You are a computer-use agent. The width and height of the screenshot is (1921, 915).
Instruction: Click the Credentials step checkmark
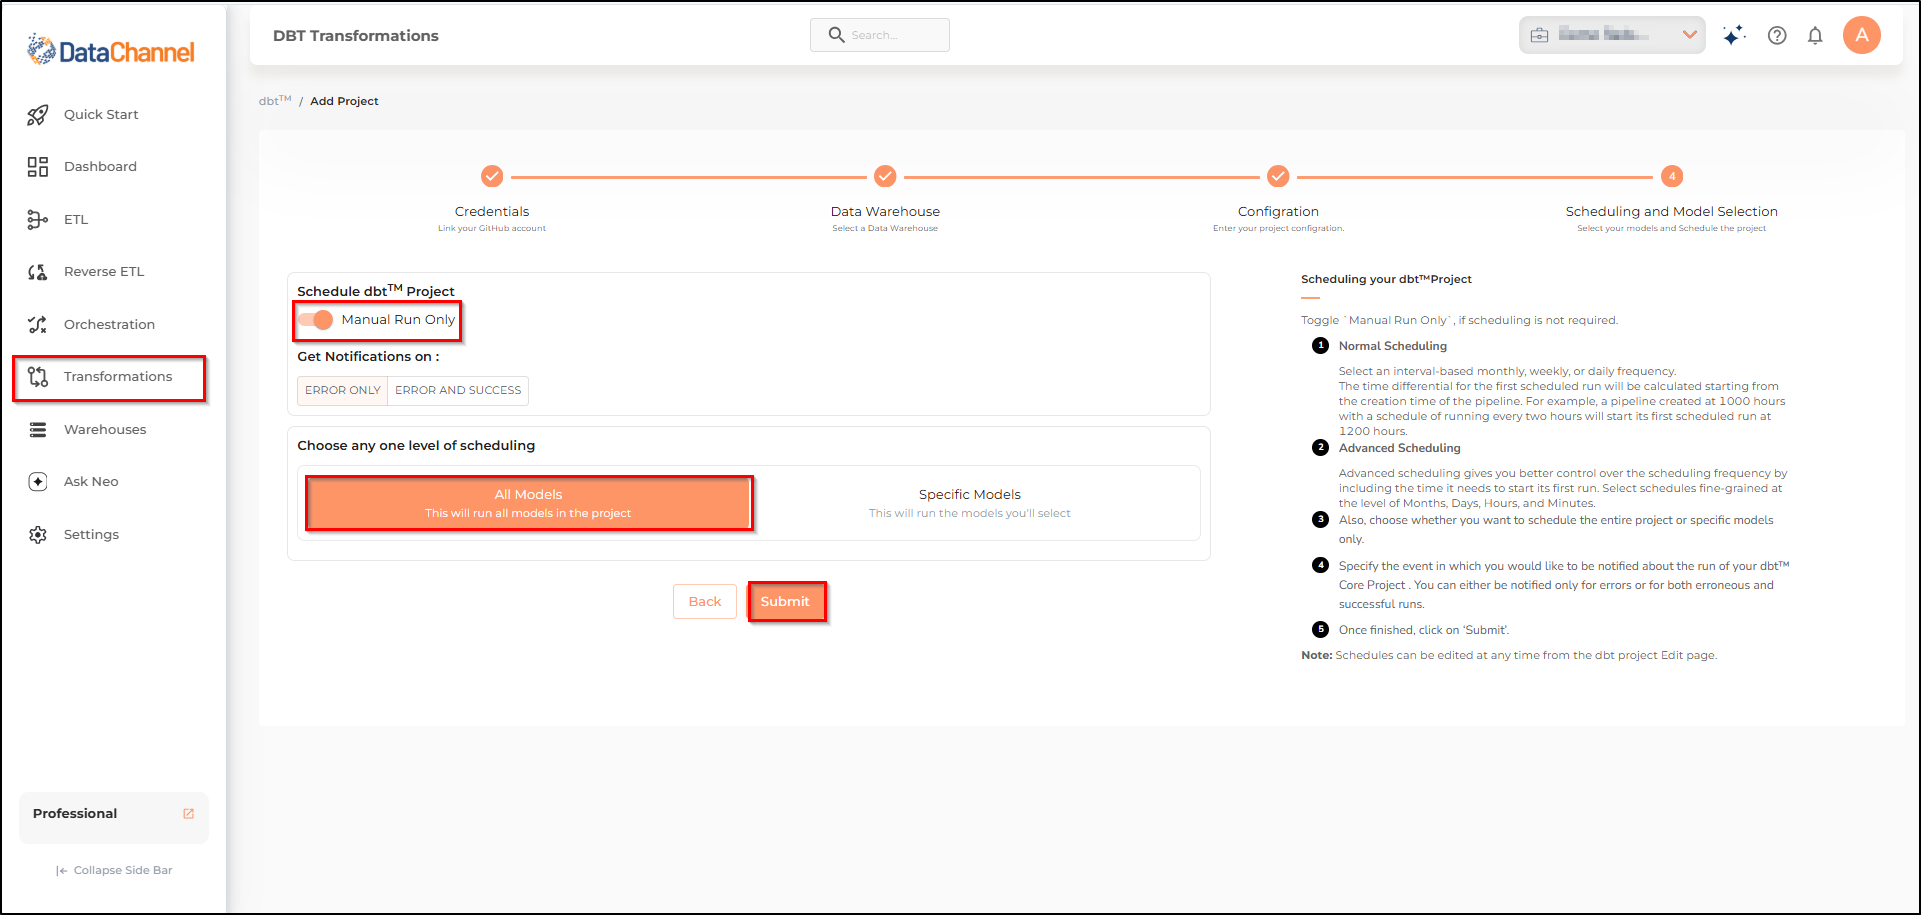(x=492, y=176)
